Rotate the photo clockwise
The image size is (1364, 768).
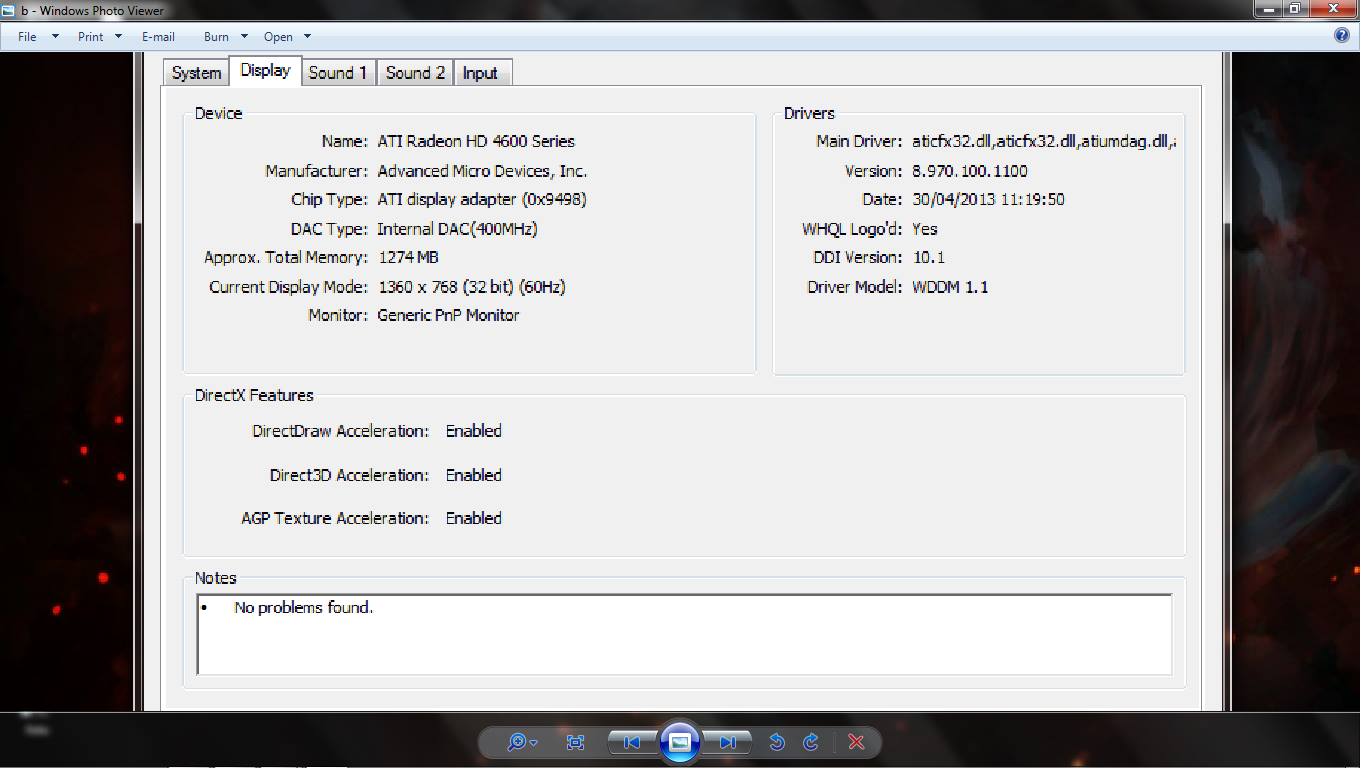[810, 742]
